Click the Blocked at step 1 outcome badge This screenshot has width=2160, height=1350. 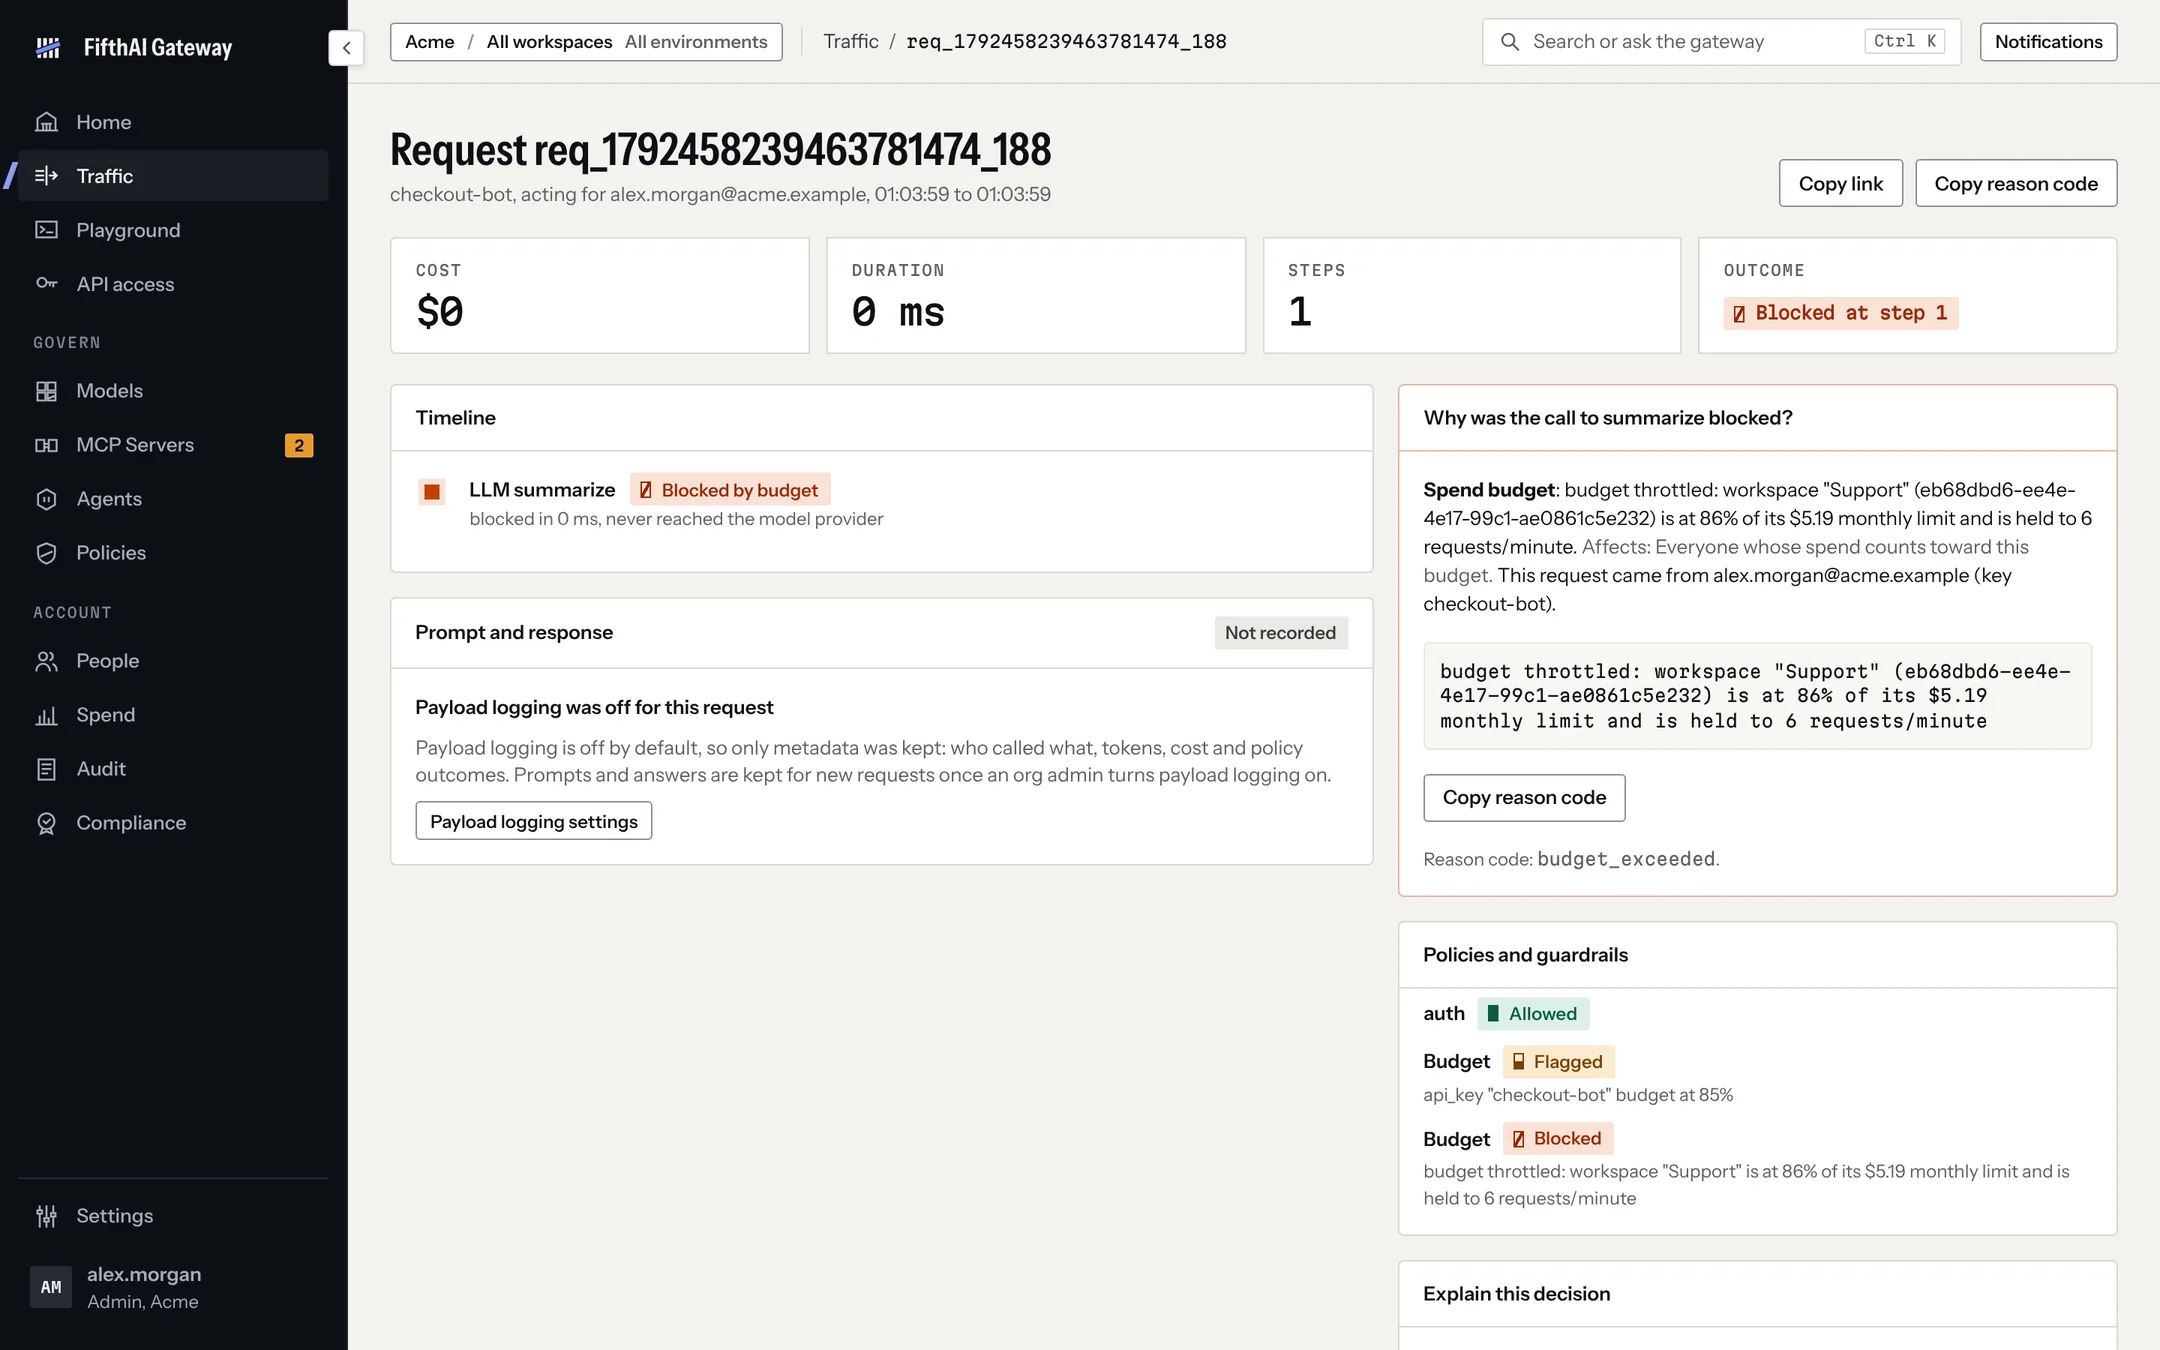click(1840, 313)
